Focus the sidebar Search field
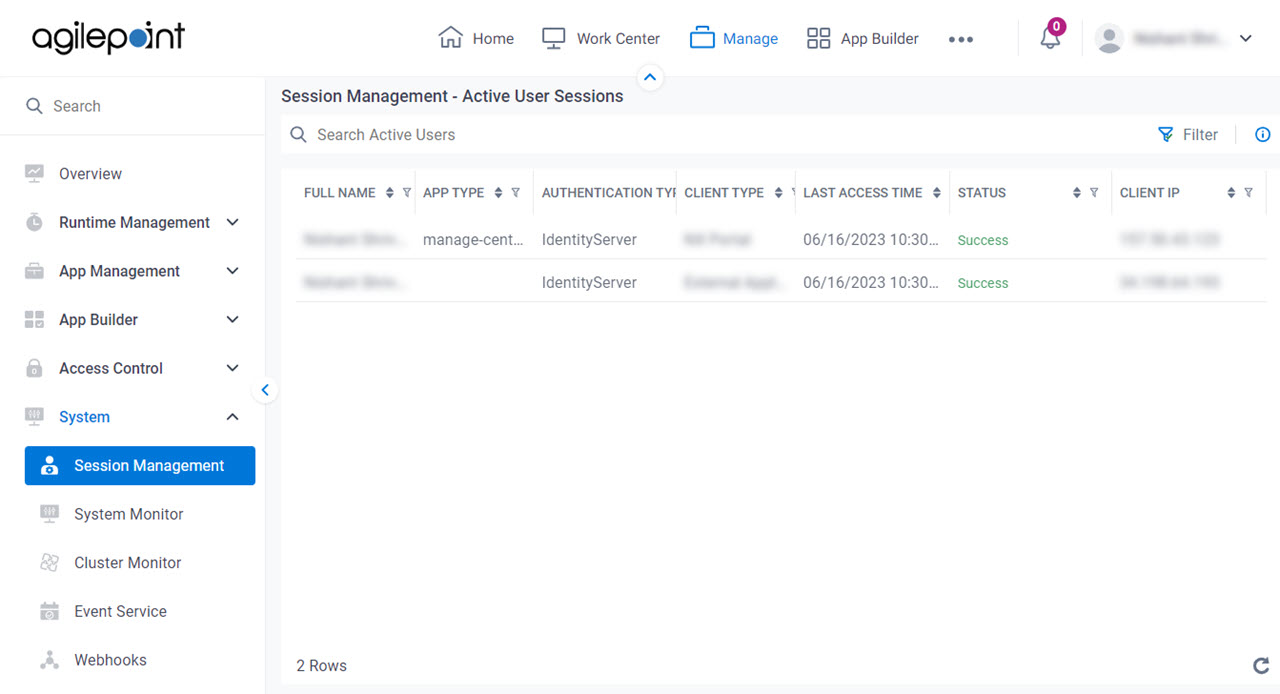The width and height of the screenshot is (1280, 694). (x=132, y=106)
